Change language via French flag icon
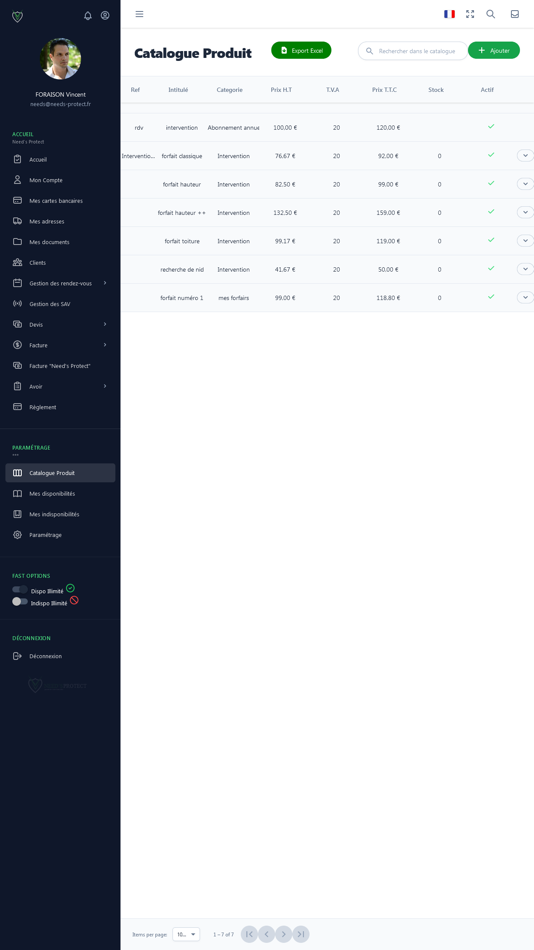The height and width of the screenshot is (950, 534). coord(449,14)
